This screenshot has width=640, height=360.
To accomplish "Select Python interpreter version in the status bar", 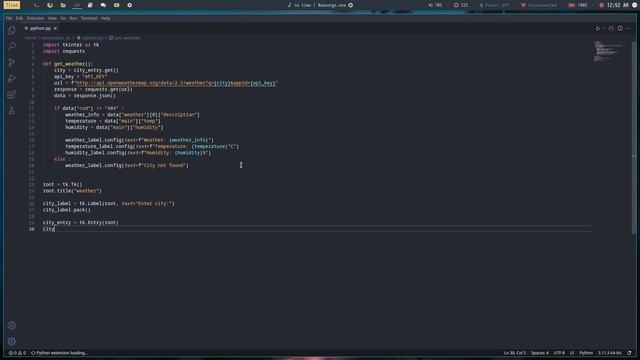I will click(610, 353).
